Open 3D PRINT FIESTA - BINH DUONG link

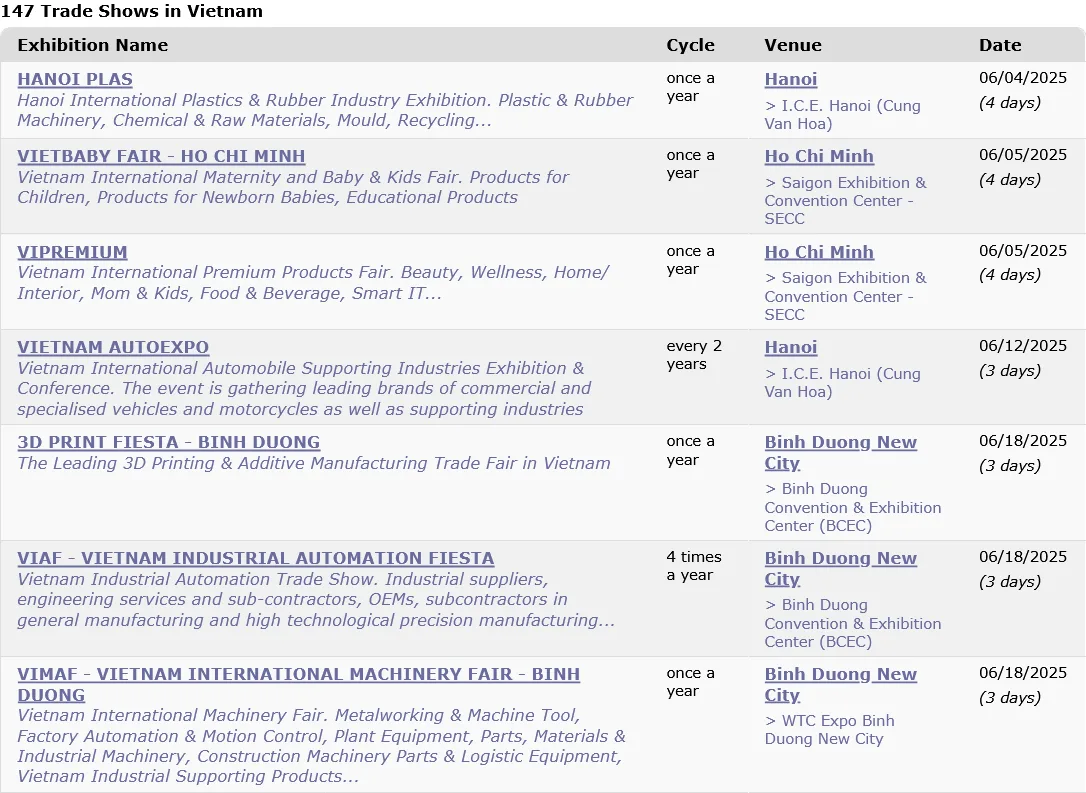[x=168, y=443]
